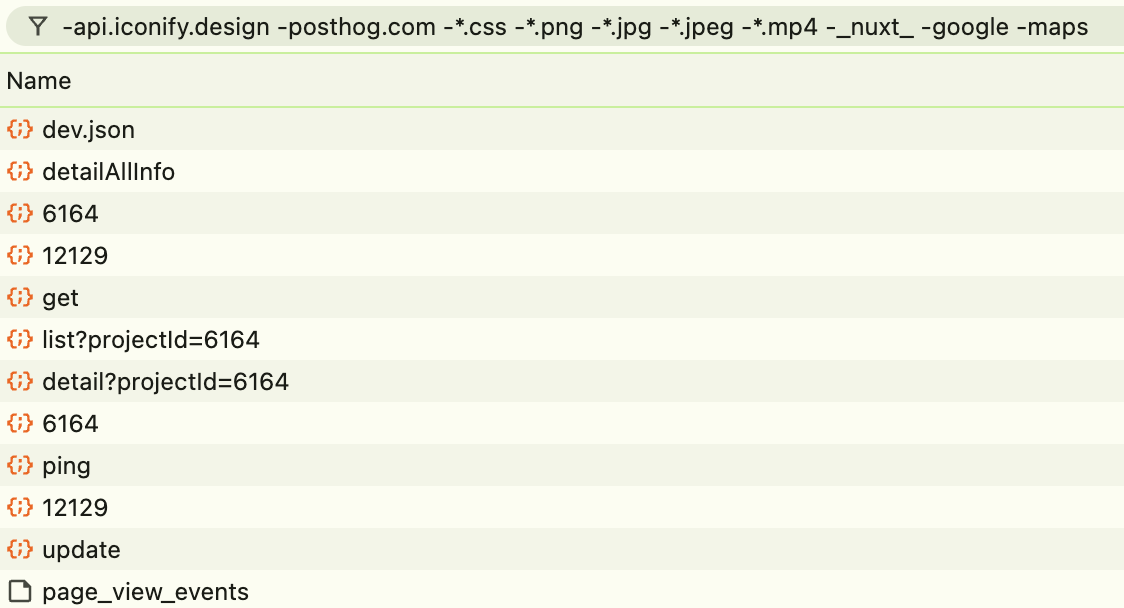Open the detailAllInfo request name
The width and height of the screenshot is (1124, 608).
click(x=108, y=171)
